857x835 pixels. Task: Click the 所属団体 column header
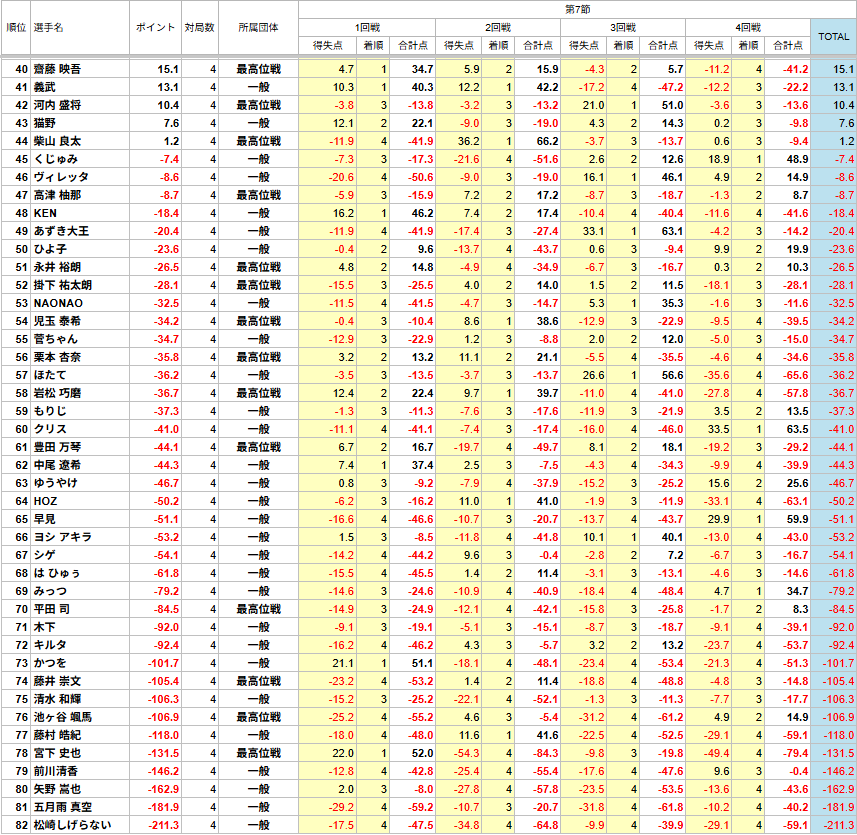(x=258, y=27)
